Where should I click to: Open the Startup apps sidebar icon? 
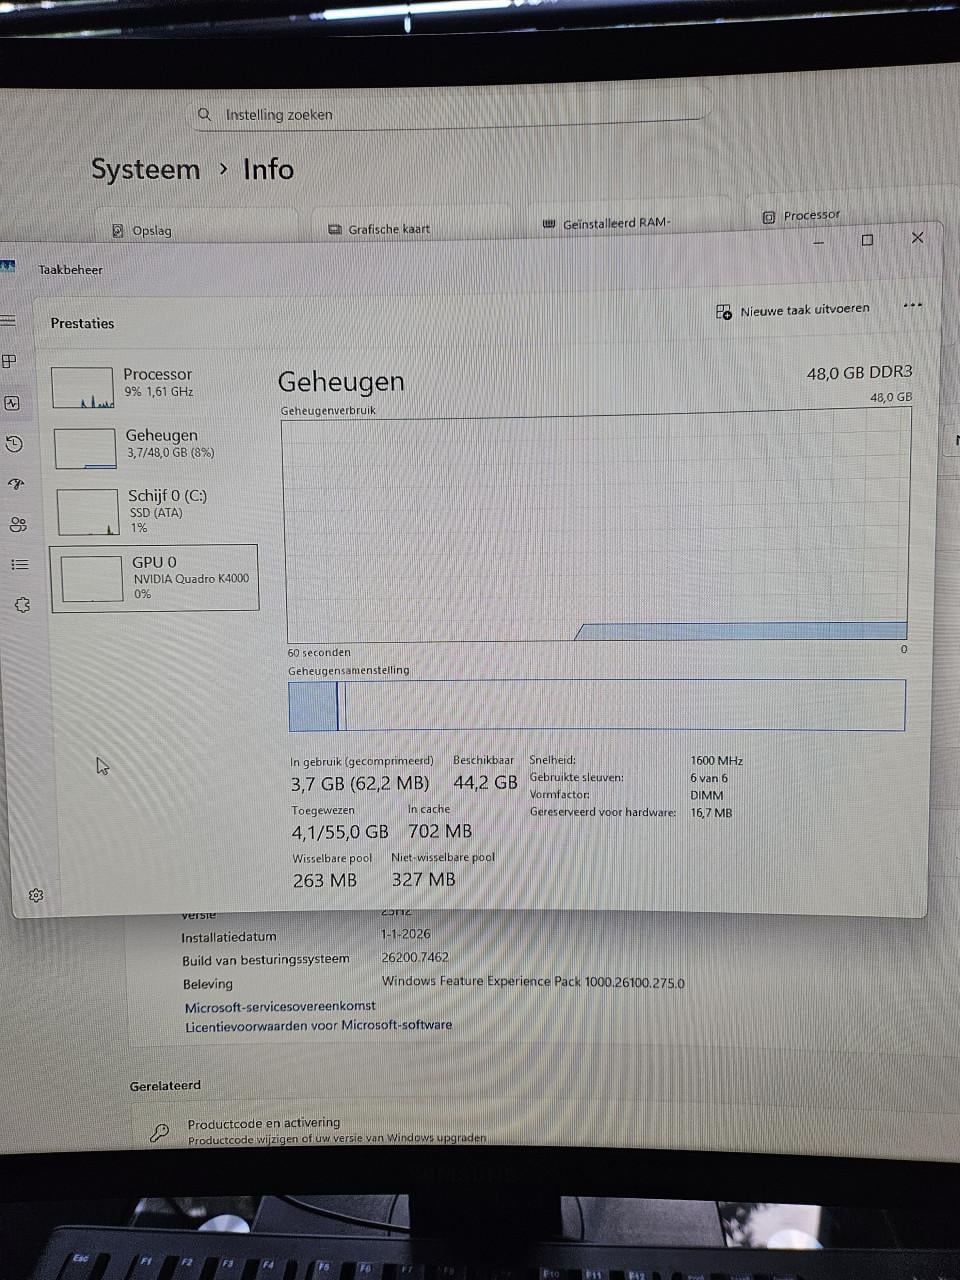tap(16, 484)
